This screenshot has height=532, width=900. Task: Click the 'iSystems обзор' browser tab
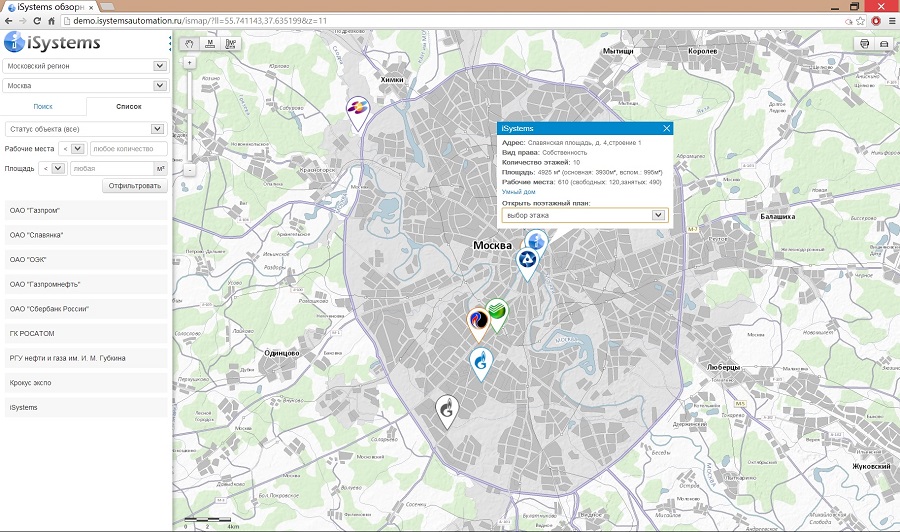tap(49, 7)
